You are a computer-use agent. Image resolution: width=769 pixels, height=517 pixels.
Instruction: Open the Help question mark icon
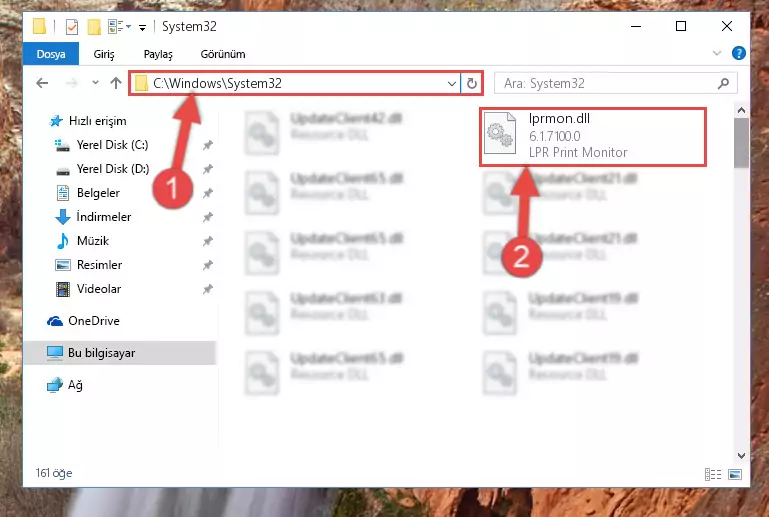click(738, 53)
